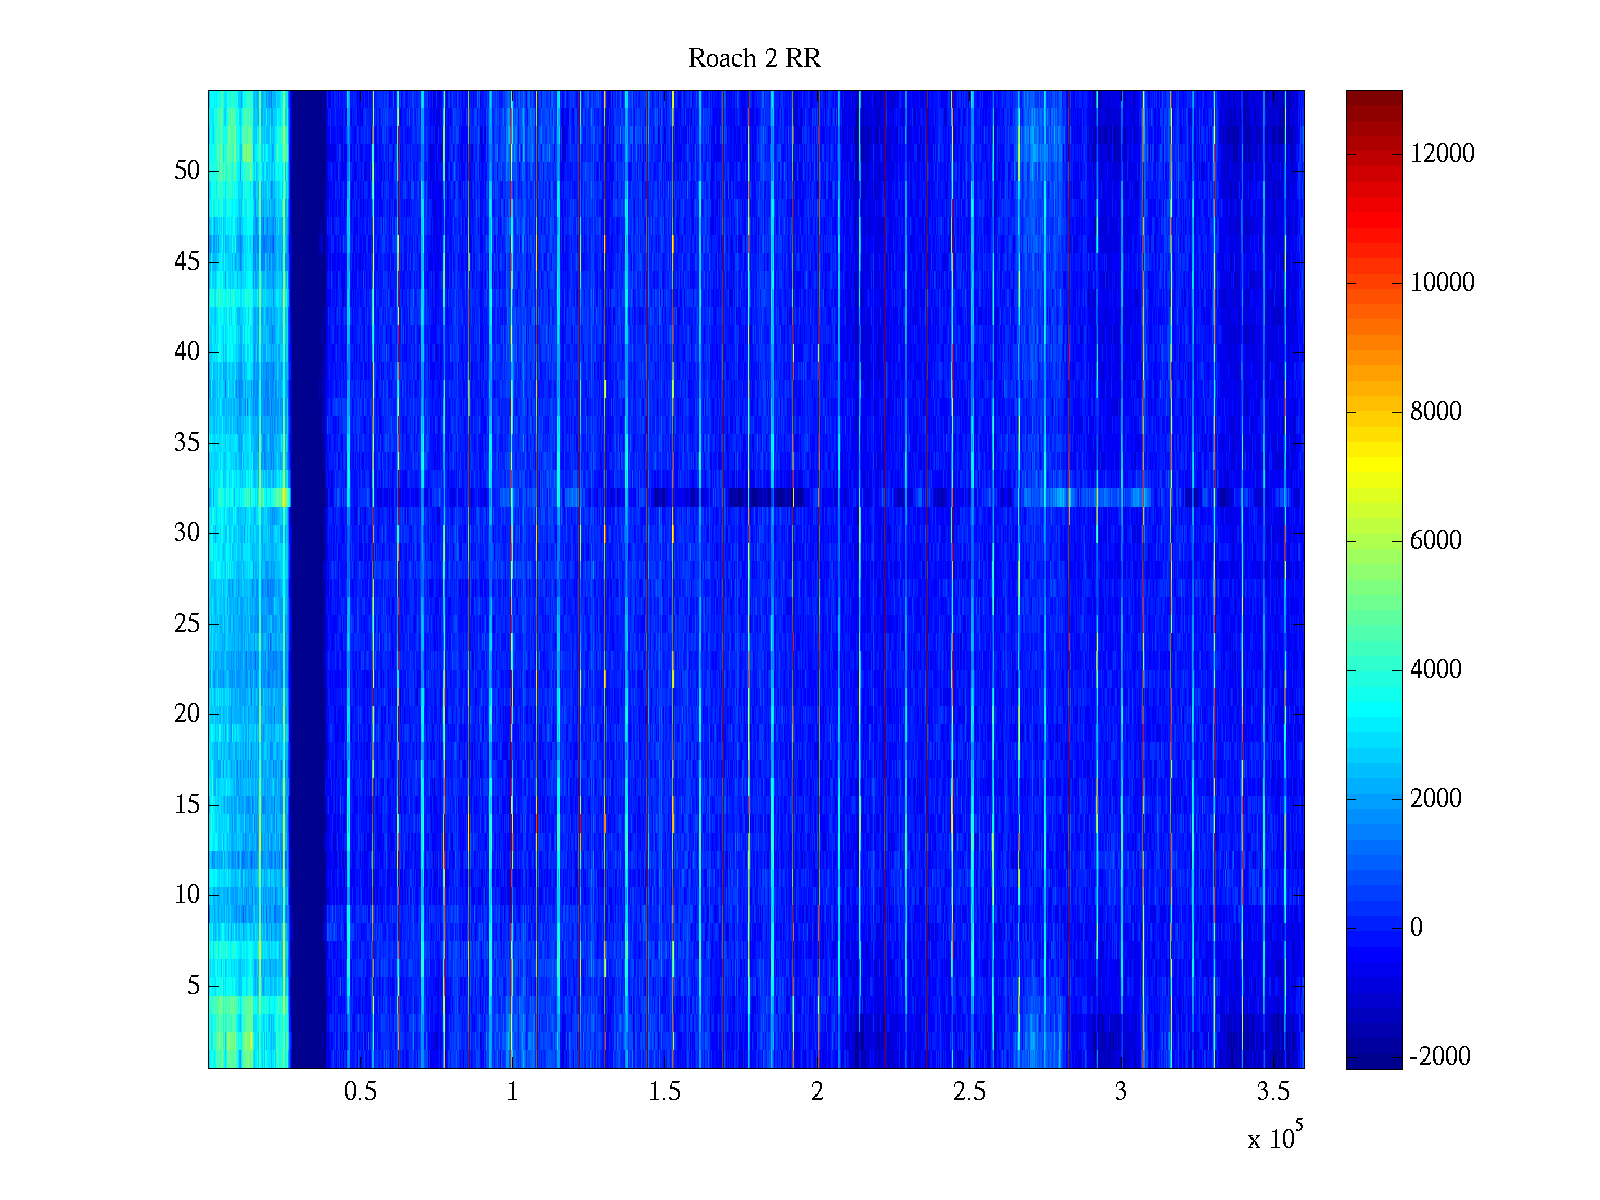
Task: Click the x-axis tick label 0.5
Action: [360, 1092]
